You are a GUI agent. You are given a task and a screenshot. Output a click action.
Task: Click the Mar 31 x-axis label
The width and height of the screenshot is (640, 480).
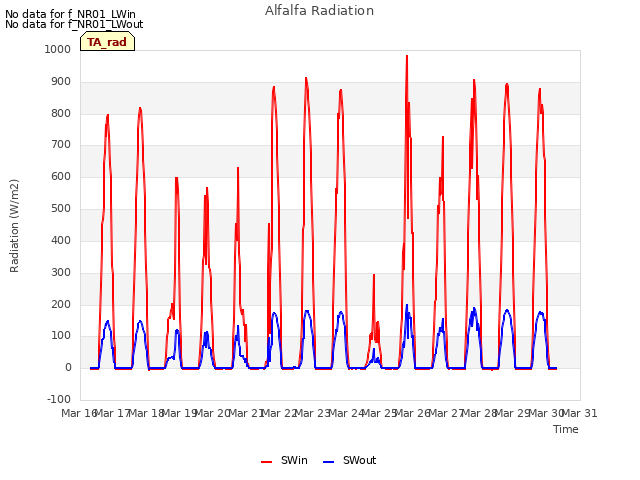click(x=580, y=413)
